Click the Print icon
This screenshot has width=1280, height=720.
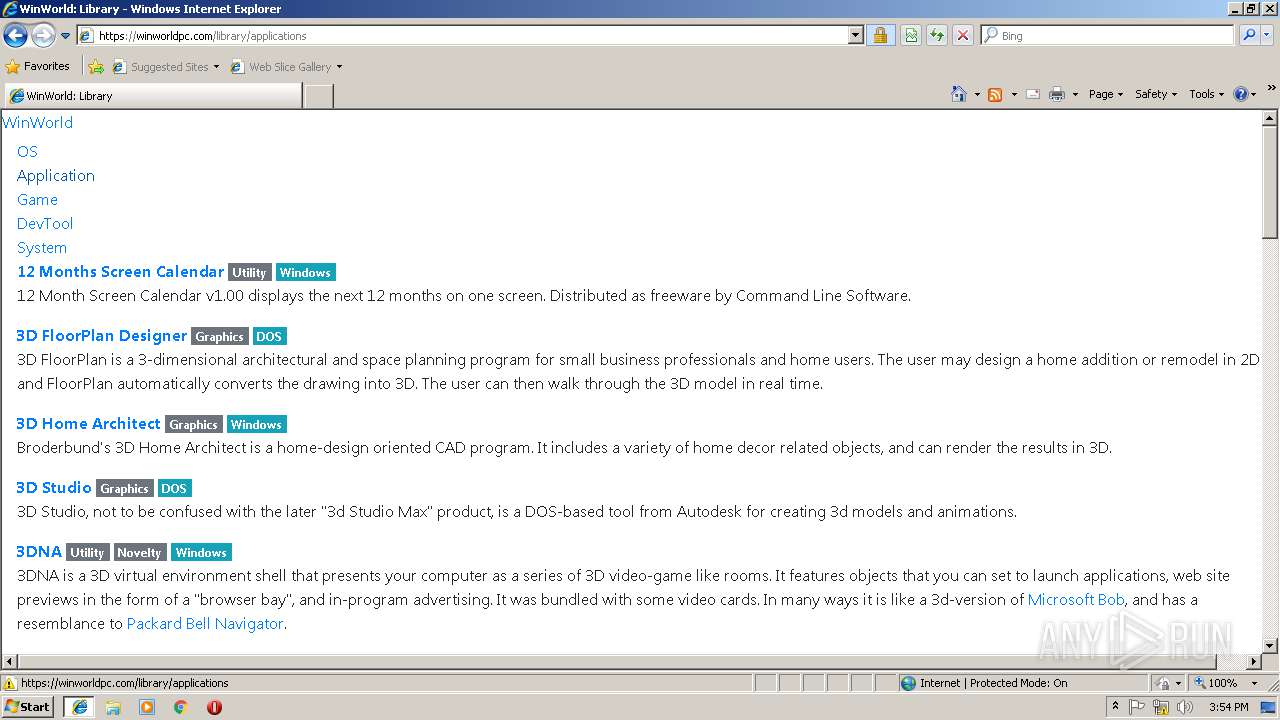pyautogui.click(x=1057, y=94)
